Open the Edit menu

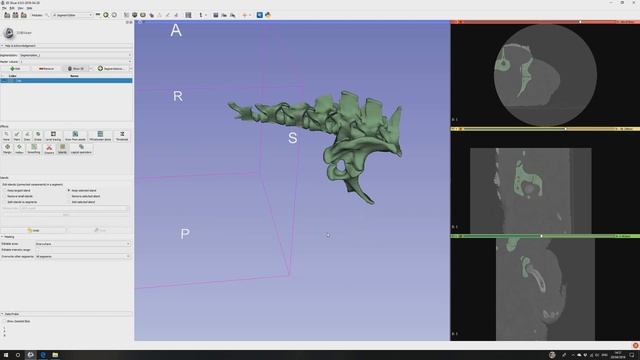[12, 8]
